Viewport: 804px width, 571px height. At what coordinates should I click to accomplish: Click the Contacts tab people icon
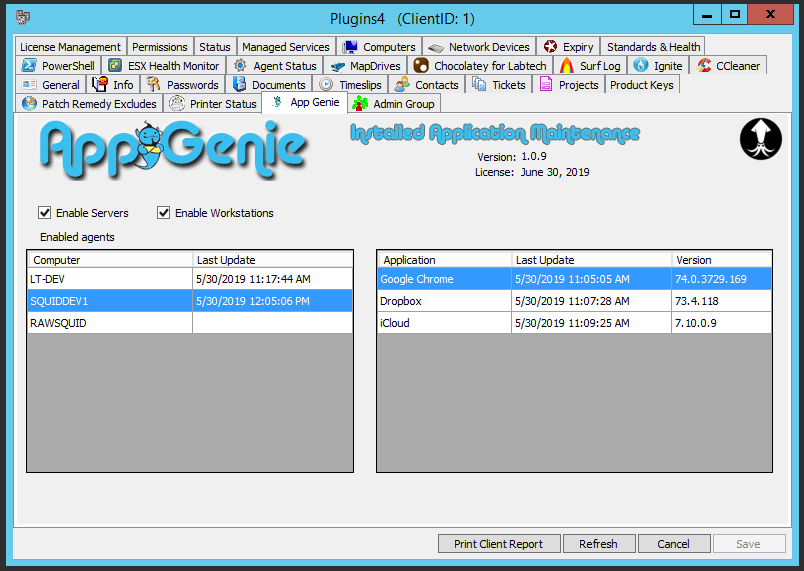click(x=401, y=85)
